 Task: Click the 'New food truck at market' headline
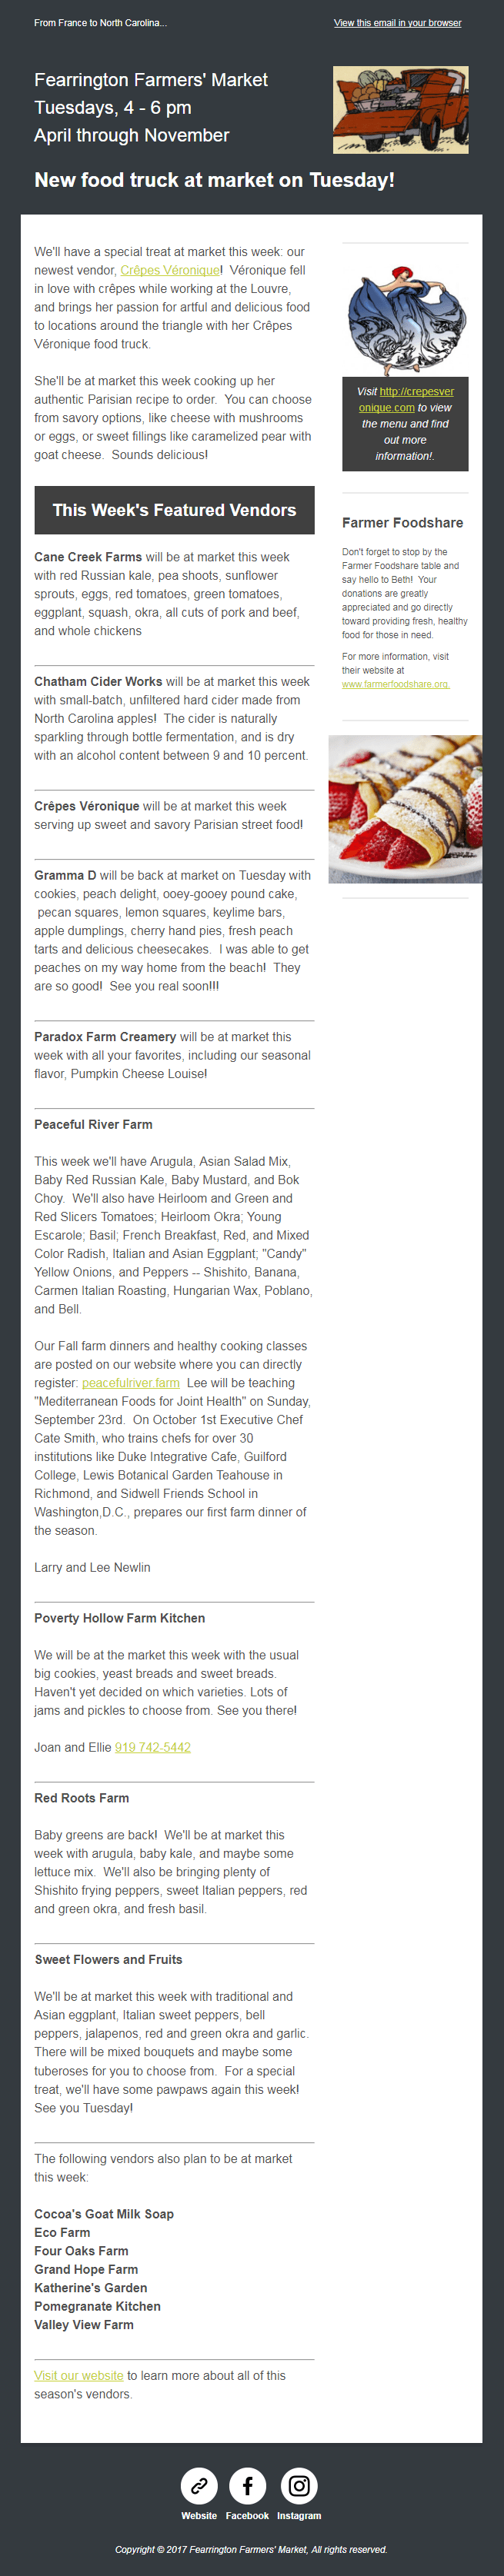(214, 180)
